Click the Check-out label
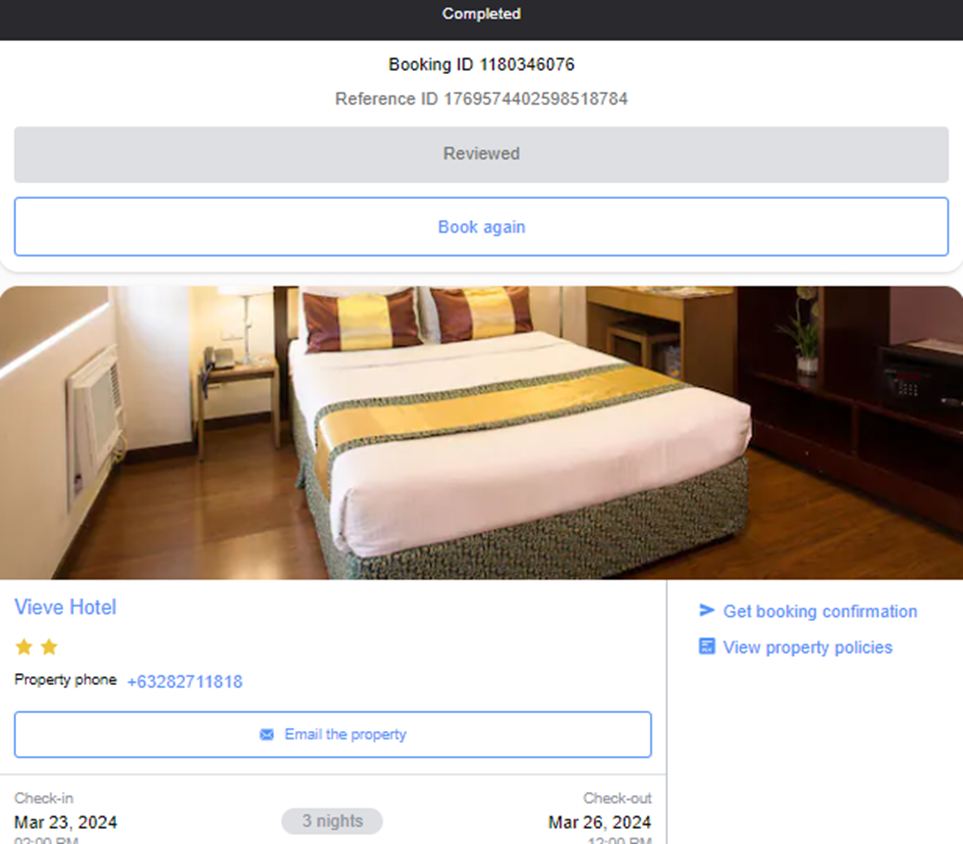 click(x=617, y=799)
